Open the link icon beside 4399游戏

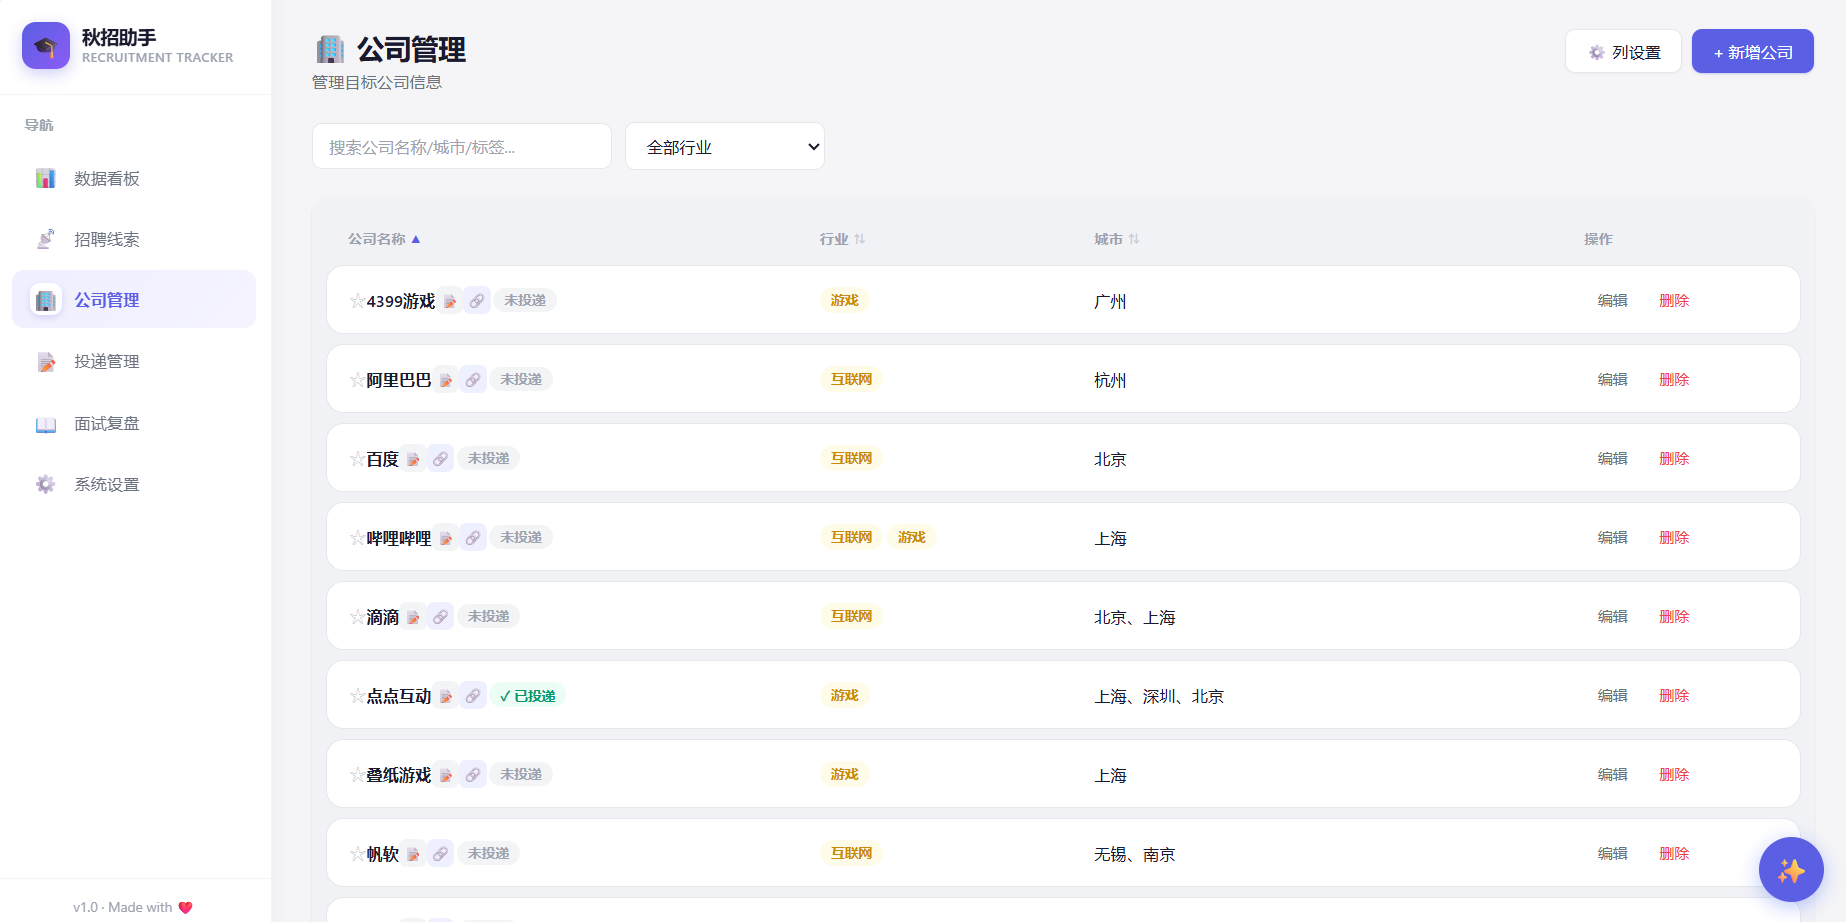(477, 301)
